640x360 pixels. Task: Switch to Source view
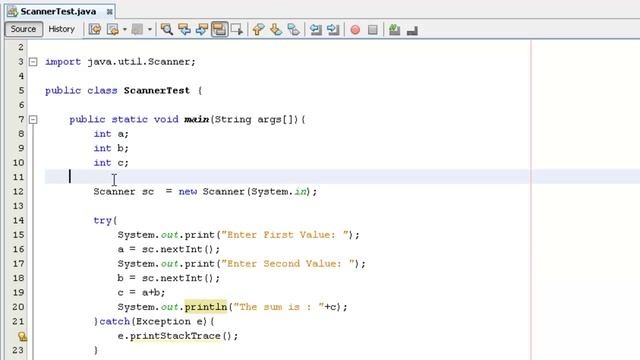pos(23,29)
